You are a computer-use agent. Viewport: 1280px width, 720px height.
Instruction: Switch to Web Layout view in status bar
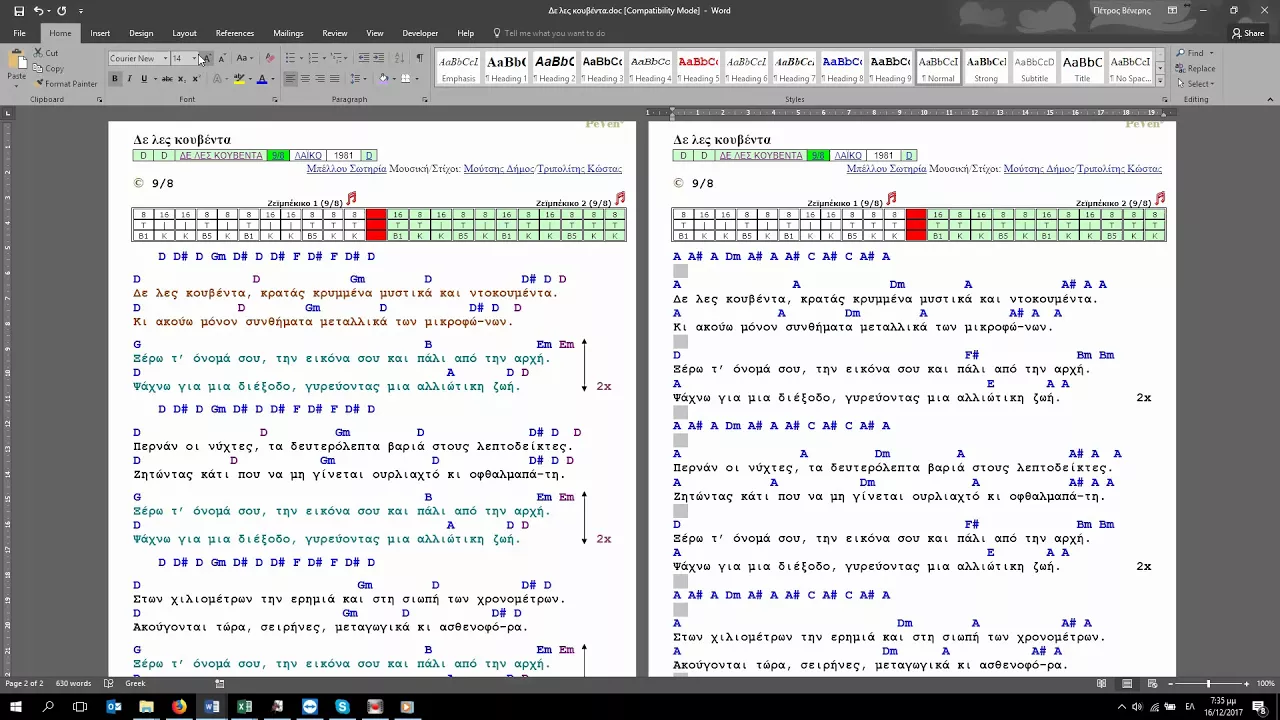tap(1151, 684)
